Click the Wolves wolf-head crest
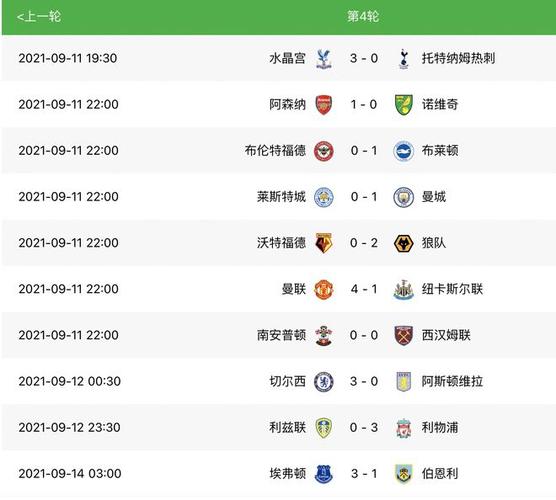The width and height of the screenshot is (556, 500). click(404, 243)
